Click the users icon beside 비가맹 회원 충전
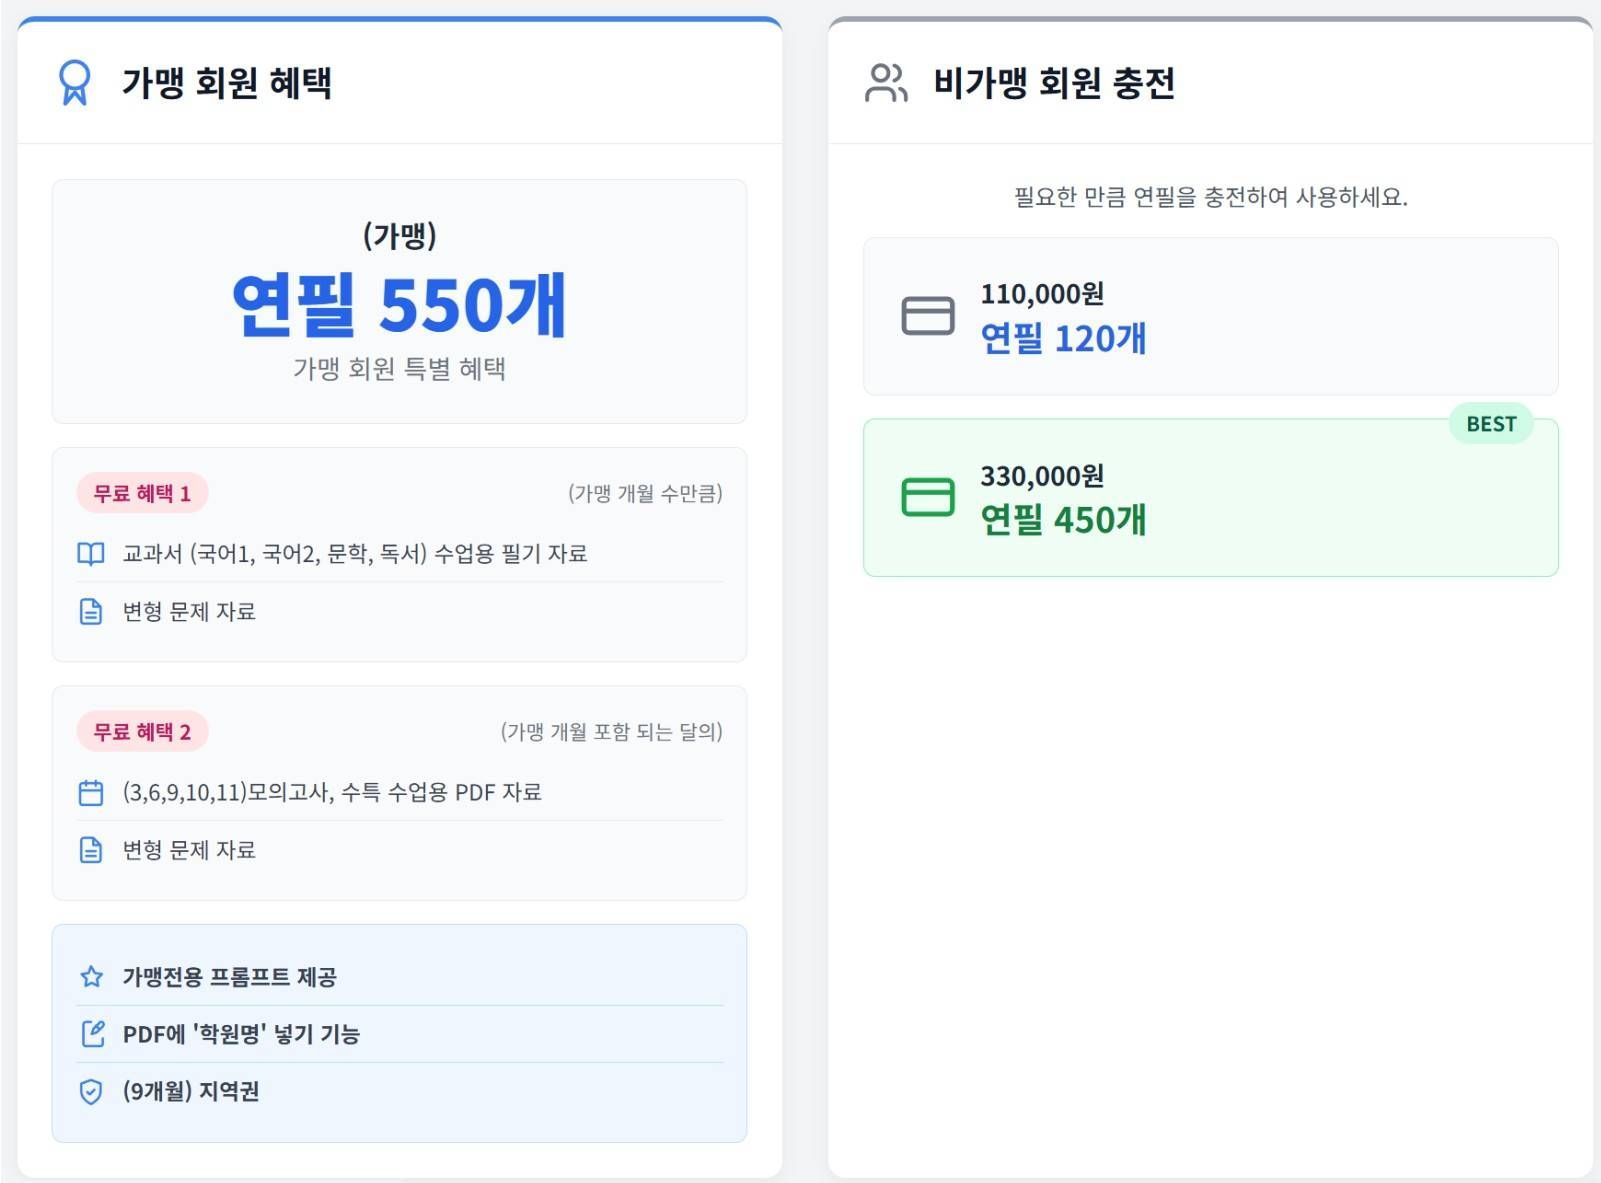The height and width of the screenshot is (1183, 1601). click(x=886, y=82)
